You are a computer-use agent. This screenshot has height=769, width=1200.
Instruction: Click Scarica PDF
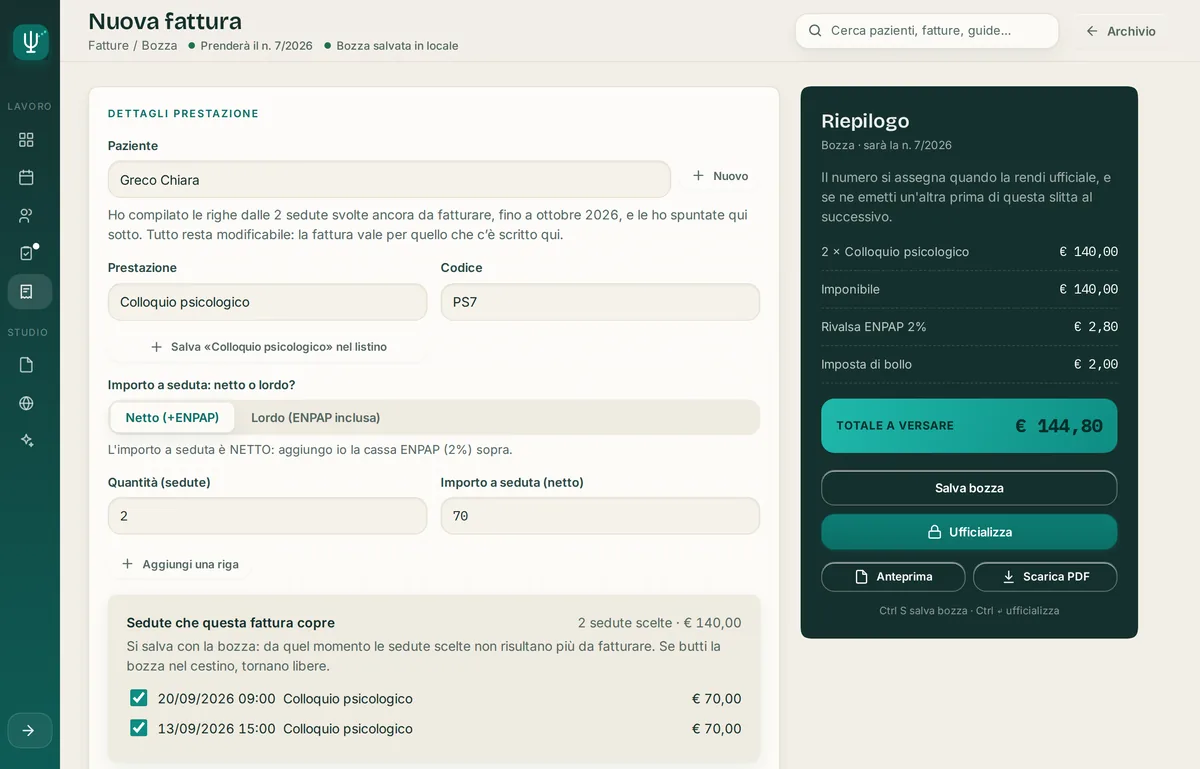(1045, 577)
